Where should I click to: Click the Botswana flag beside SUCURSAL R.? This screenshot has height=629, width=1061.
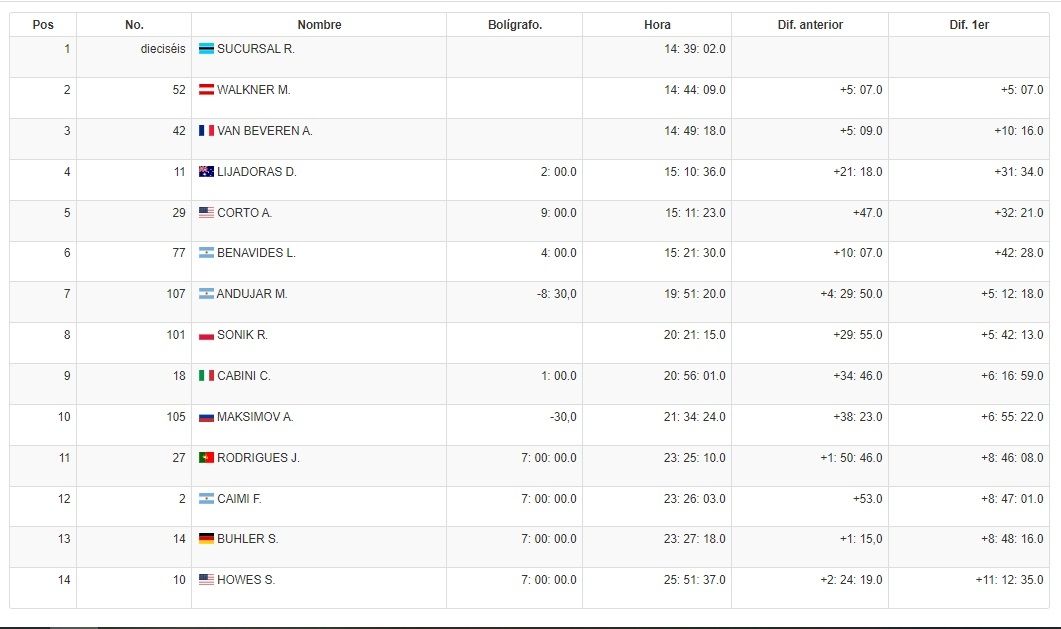pos(206,49)
